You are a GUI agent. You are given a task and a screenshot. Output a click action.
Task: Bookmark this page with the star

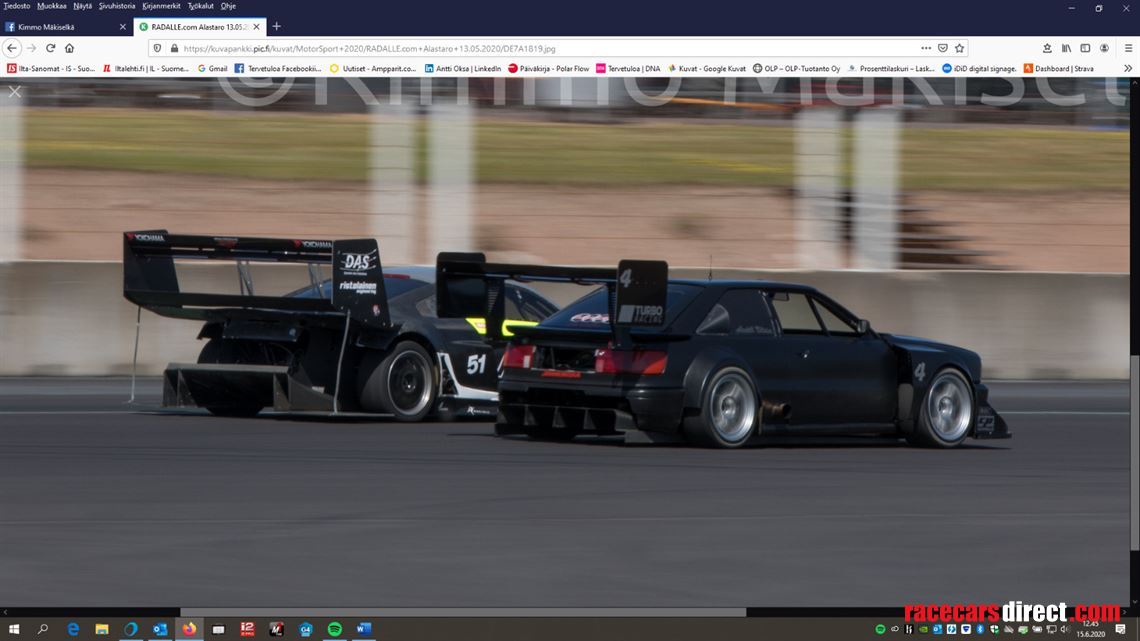pos(960,48)
